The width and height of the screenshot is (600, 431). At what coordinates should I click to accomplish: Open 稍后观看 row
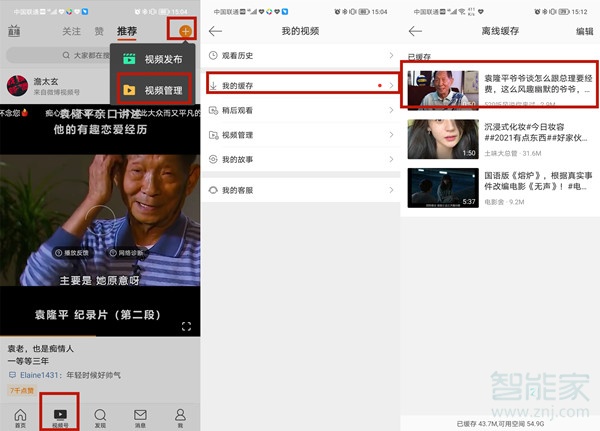tap(301, 110)
